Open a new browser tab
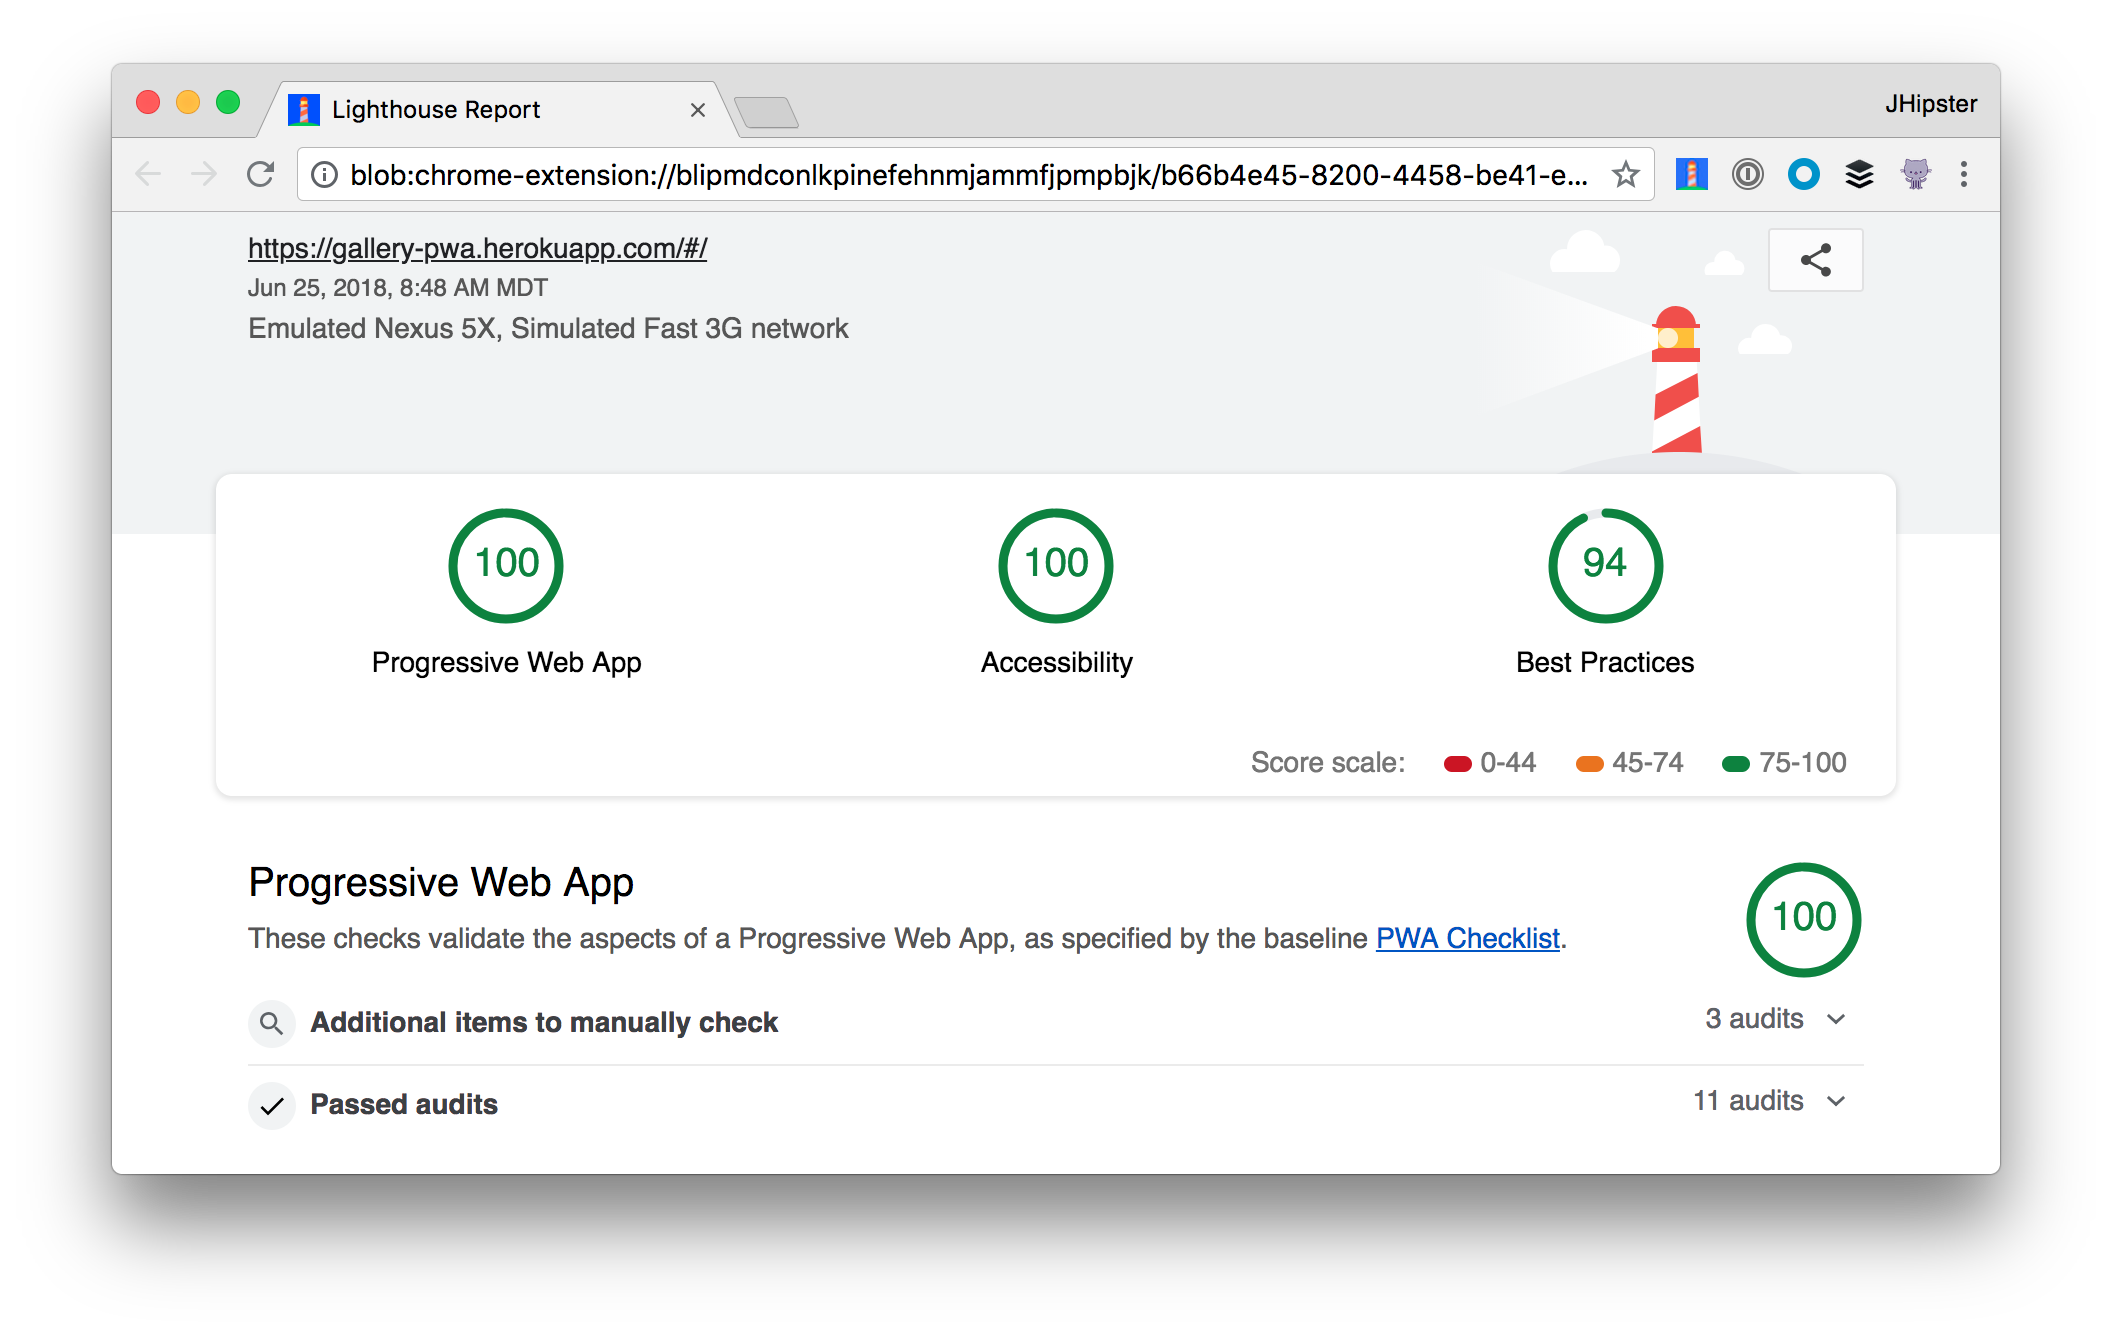The height and width of the screenshot is (1334, 2112). tap(765, 112)
